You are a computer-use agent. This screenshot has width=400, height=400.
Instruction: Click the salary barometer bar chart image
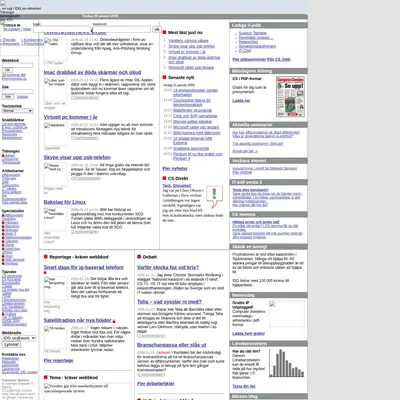click(287, 363)
